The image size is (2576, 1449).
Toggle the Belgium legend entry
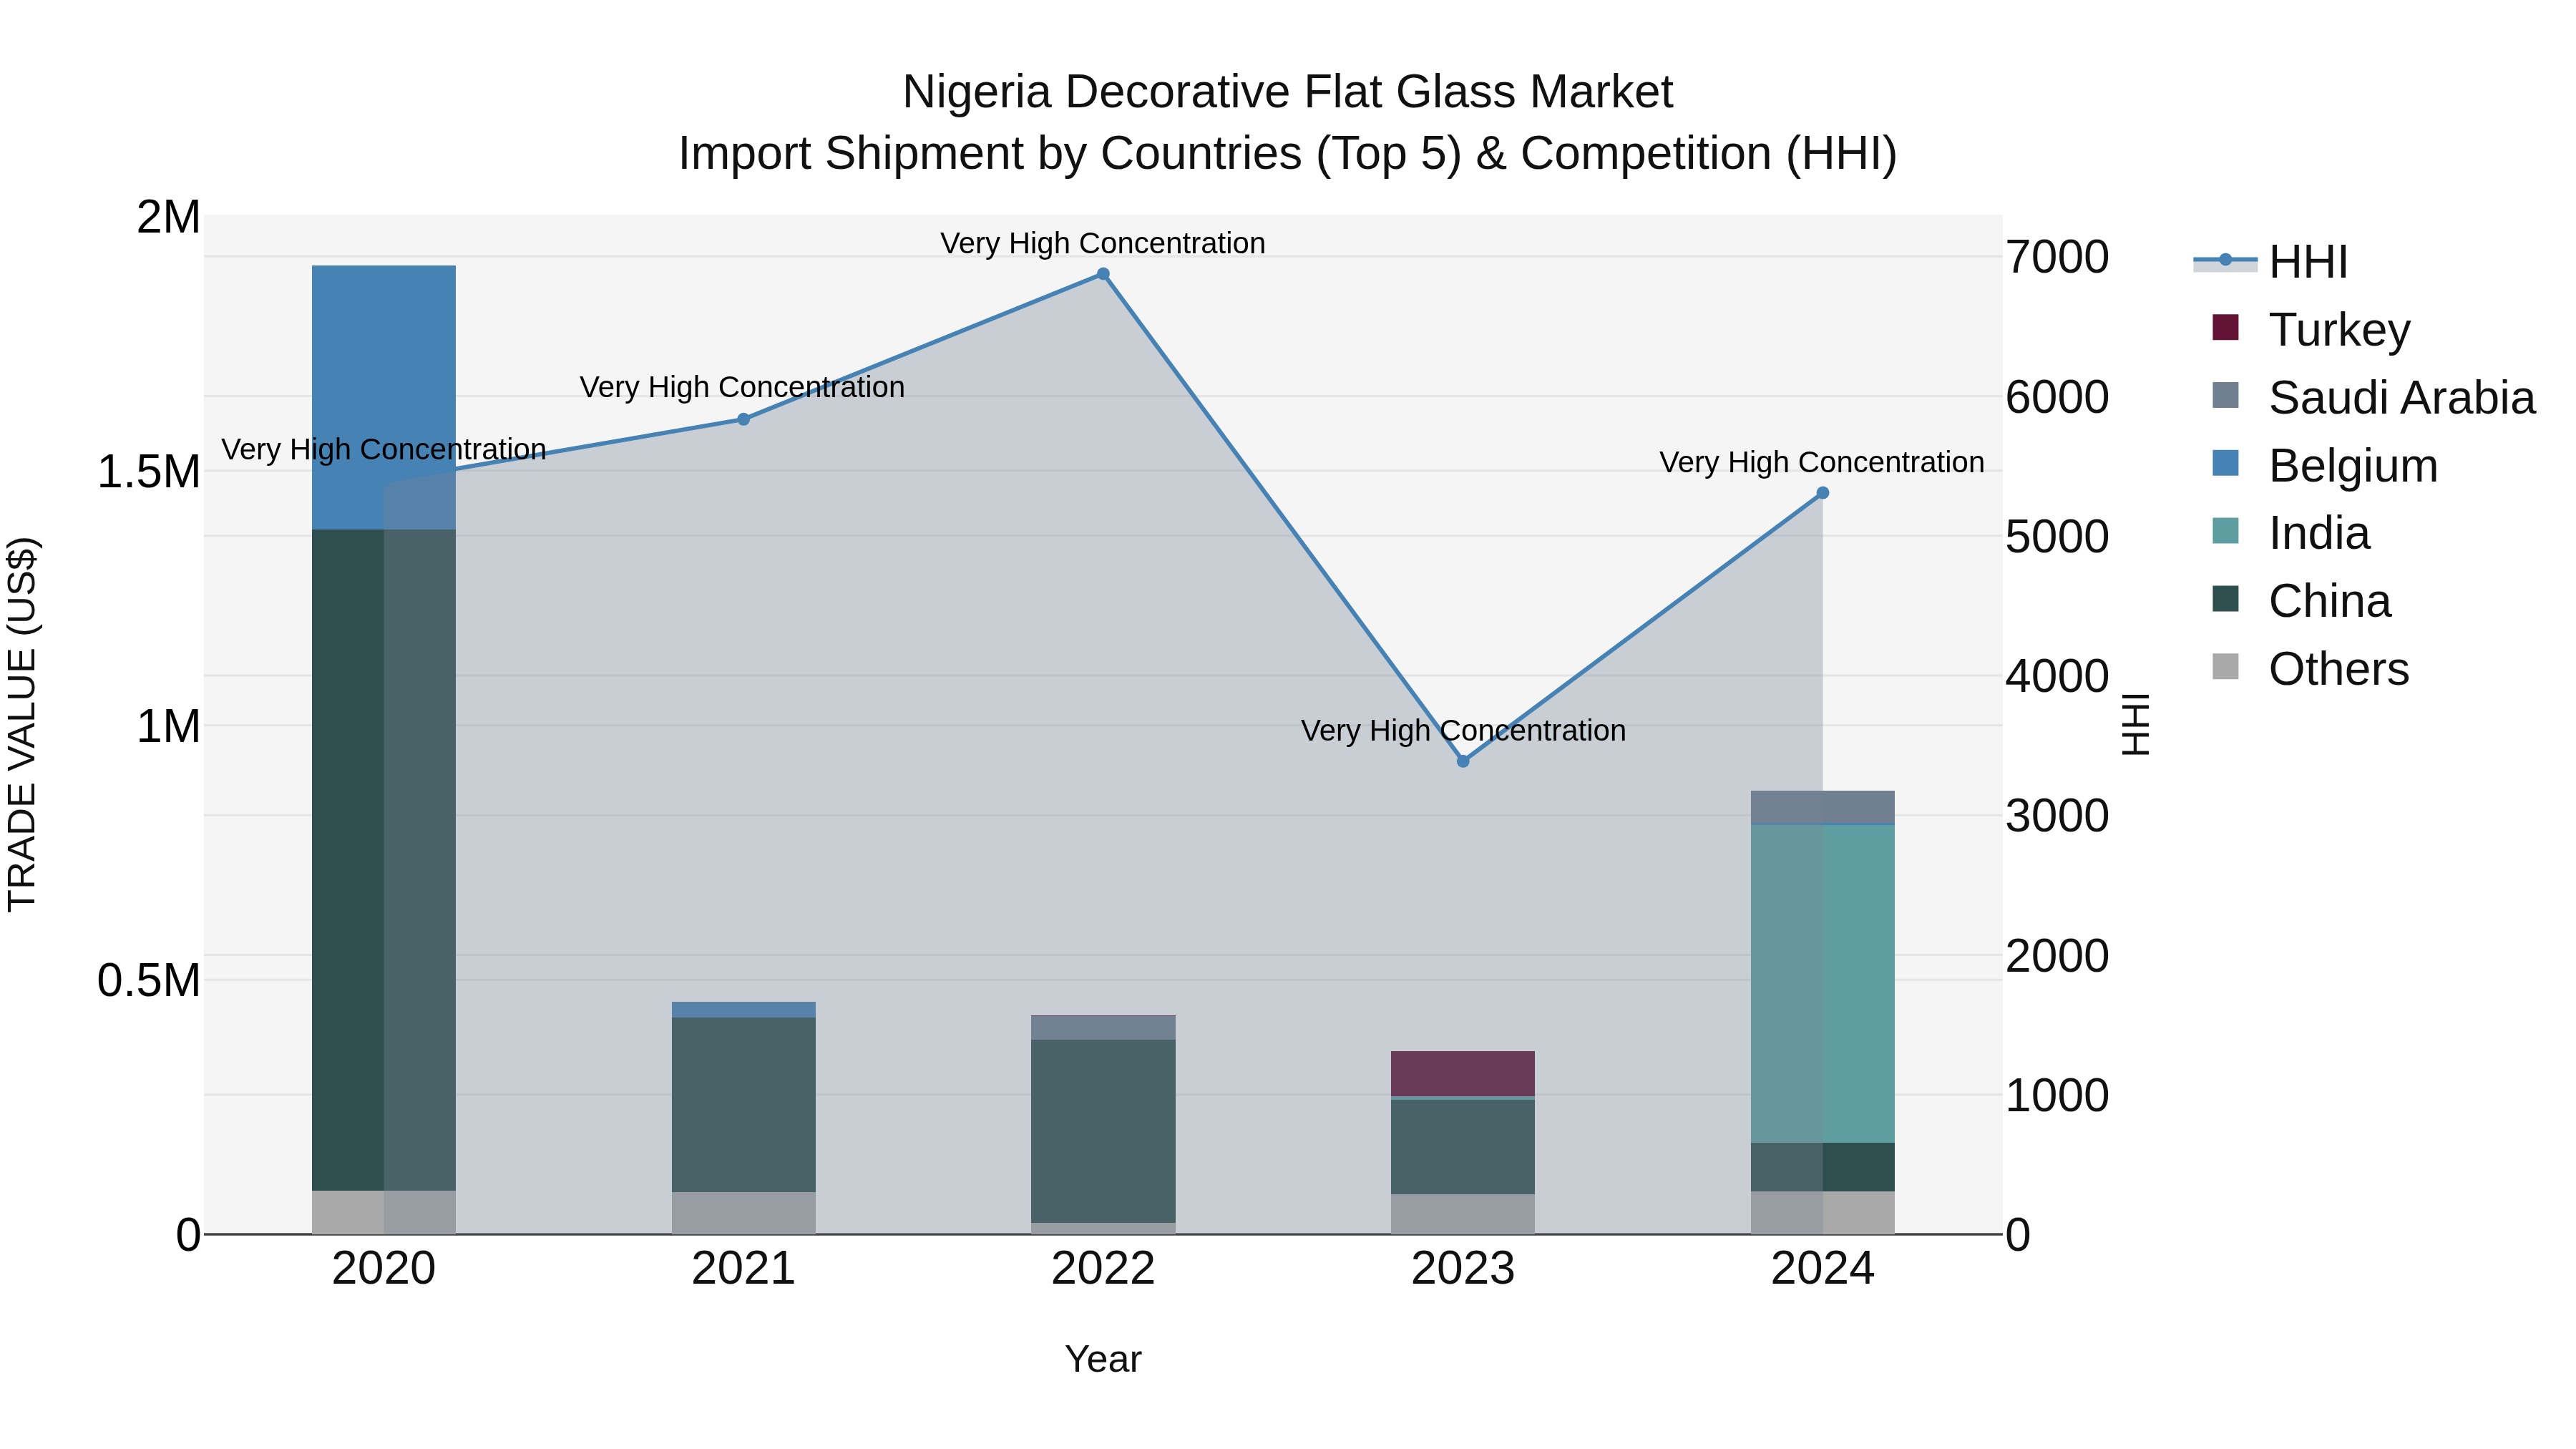pyautogui.click(x=2325, y=465)
